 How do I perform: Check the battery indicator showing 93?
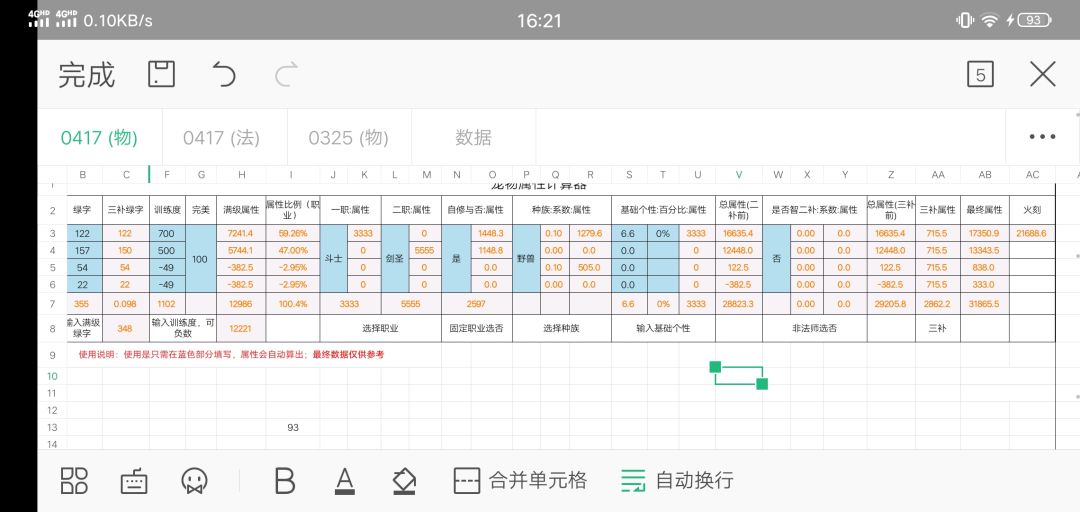(1034, 20)
